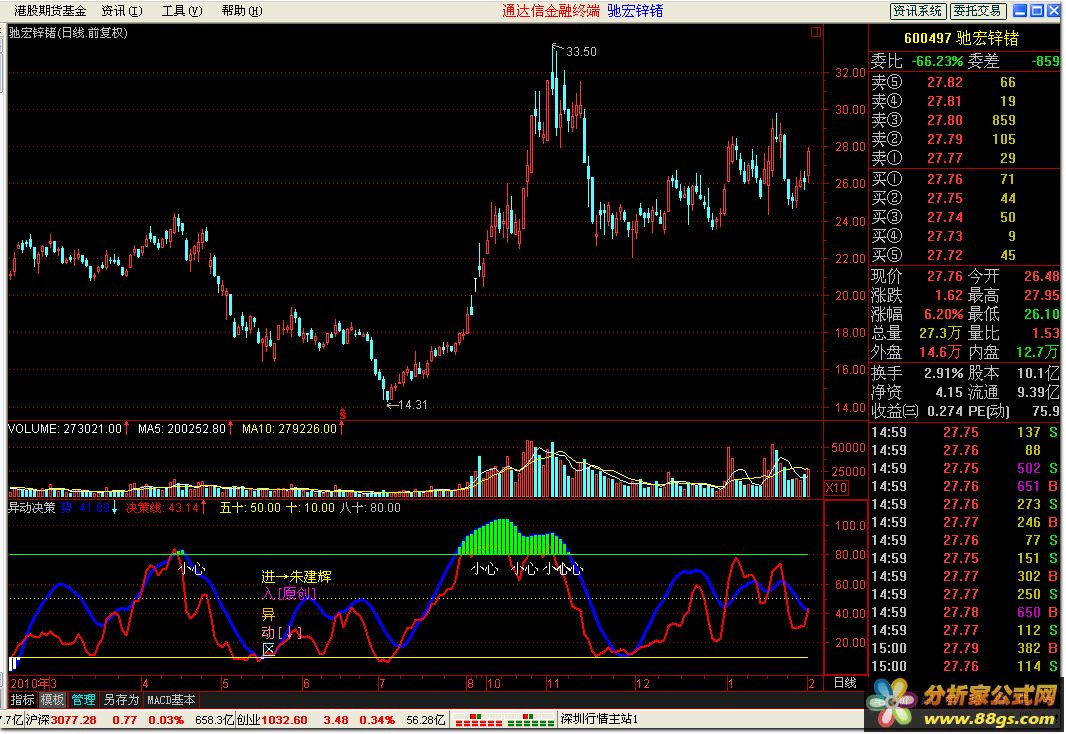Click the 异动决策 indicator name label
Screen dimensions: 1066x734
tap(31, 508)
